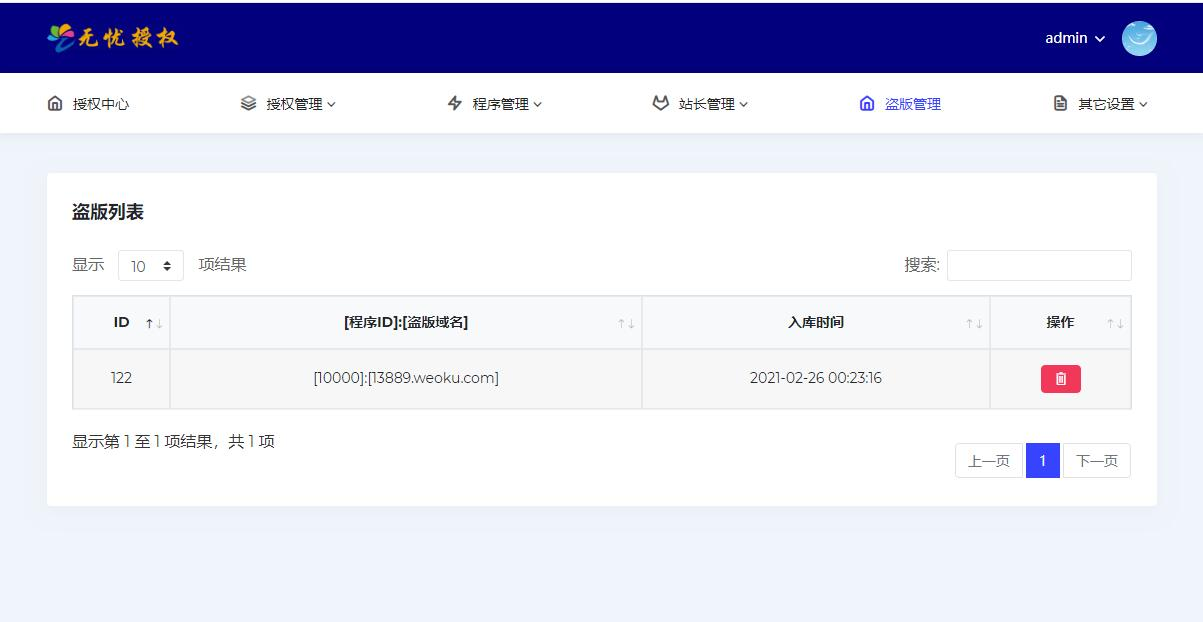
Task: Click the layers icon beside 授权管理
Action: click(x=246, y=103)
